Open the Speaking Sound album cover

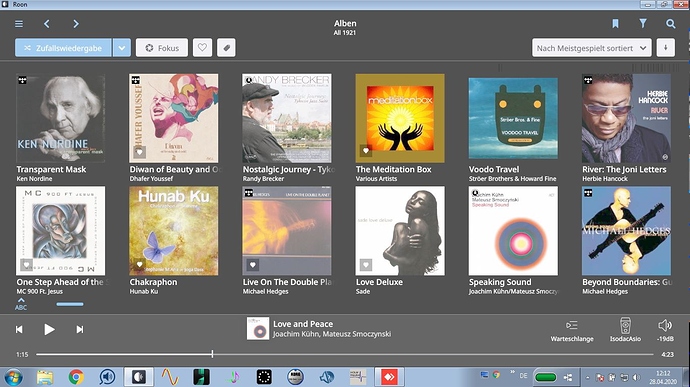pyautogui.click(x=513, y=231)
